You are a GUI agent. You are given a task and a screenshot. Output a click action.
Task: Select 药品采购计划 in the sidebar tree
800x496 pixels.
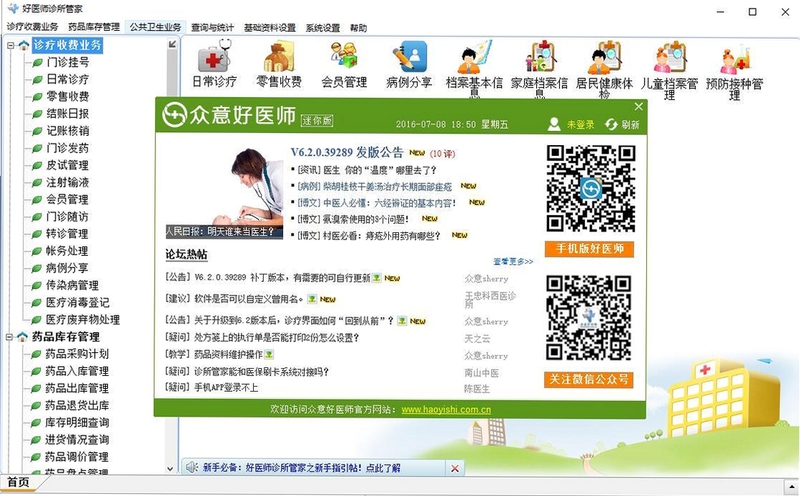tap(77, 354)
